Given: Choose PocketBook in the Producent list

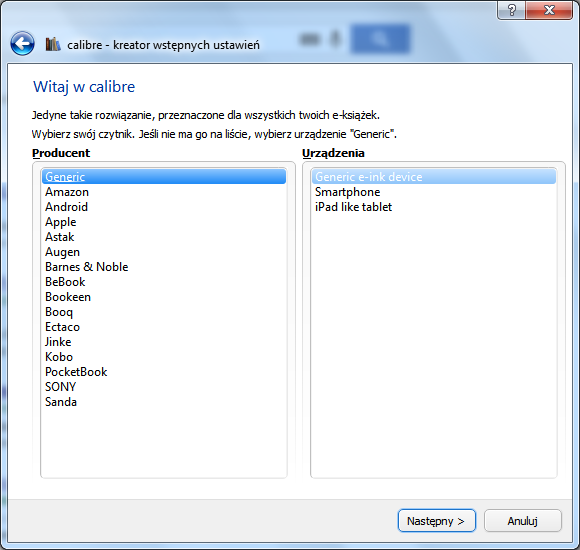Looking at the screenshot, I should coord(164,372).
